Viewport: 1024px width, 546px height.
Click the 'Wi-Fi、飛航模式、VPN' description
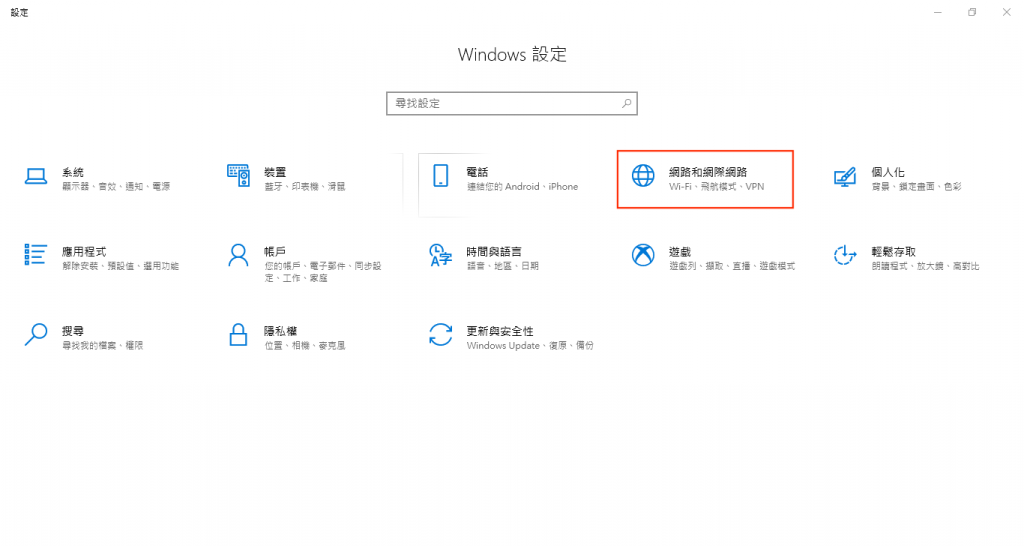pos(716,187)
